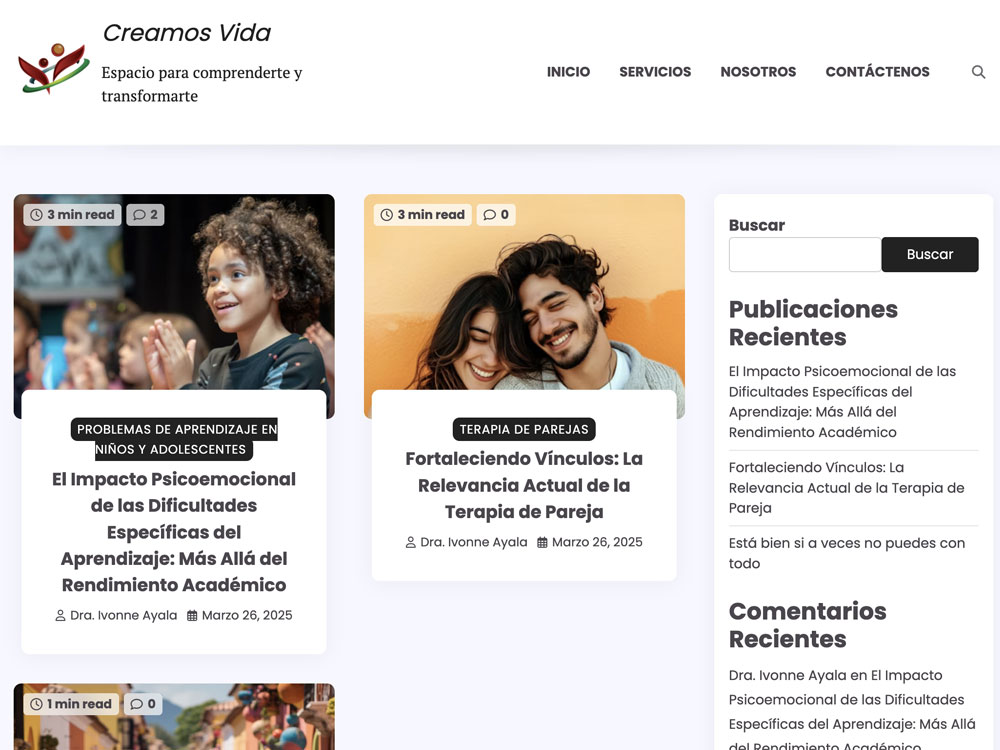This screenshot has height=750, width=1000.
Task: Open the Servicios menu item
Action: (x=655, y=72)
